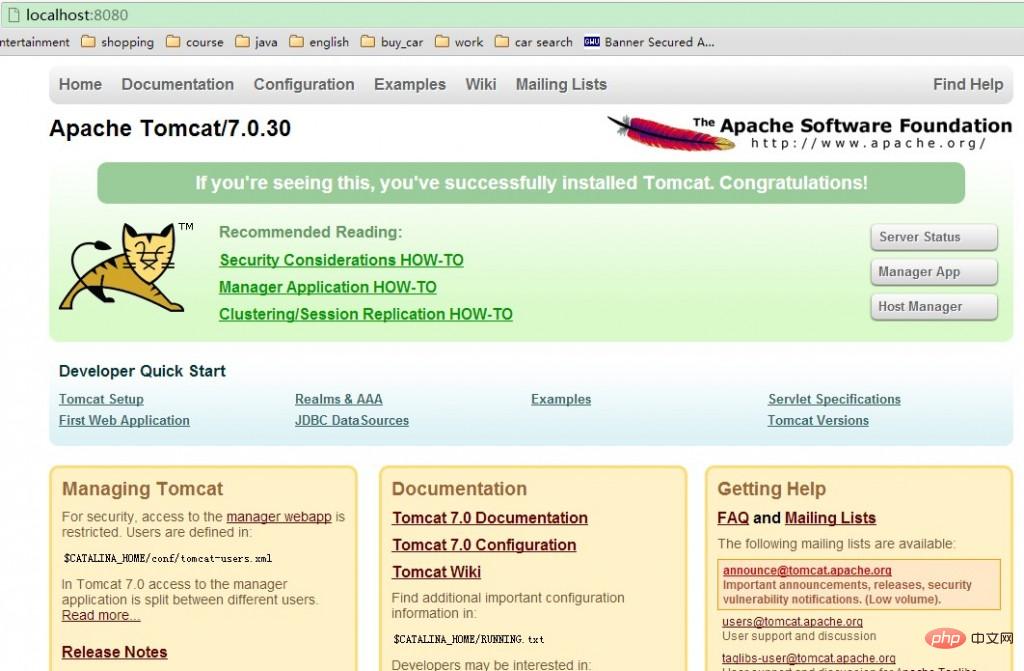The width and height of the screenshot is (1024, 671).
Task: Click the Tomcat cat logo
Action: click(121, 267)
